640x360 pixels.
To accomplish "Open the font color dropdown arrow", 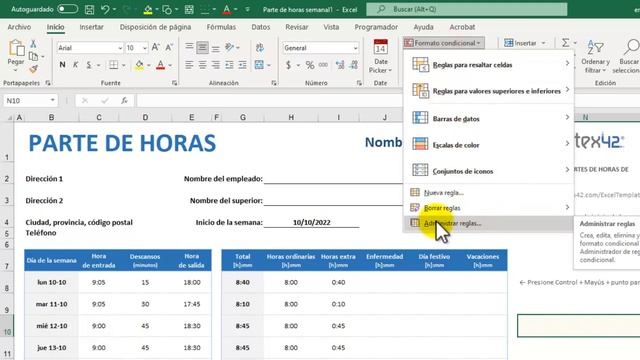I will coord(170,65).
